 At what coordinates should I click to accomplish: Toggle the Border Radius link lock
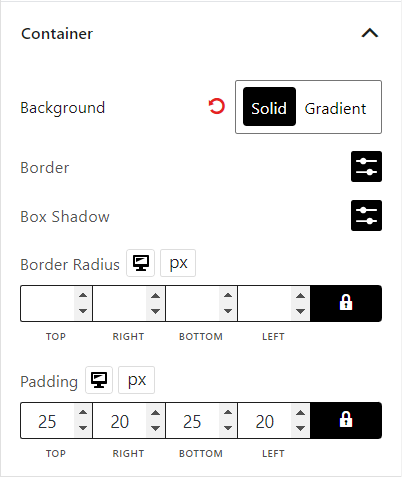click(346, 303)
